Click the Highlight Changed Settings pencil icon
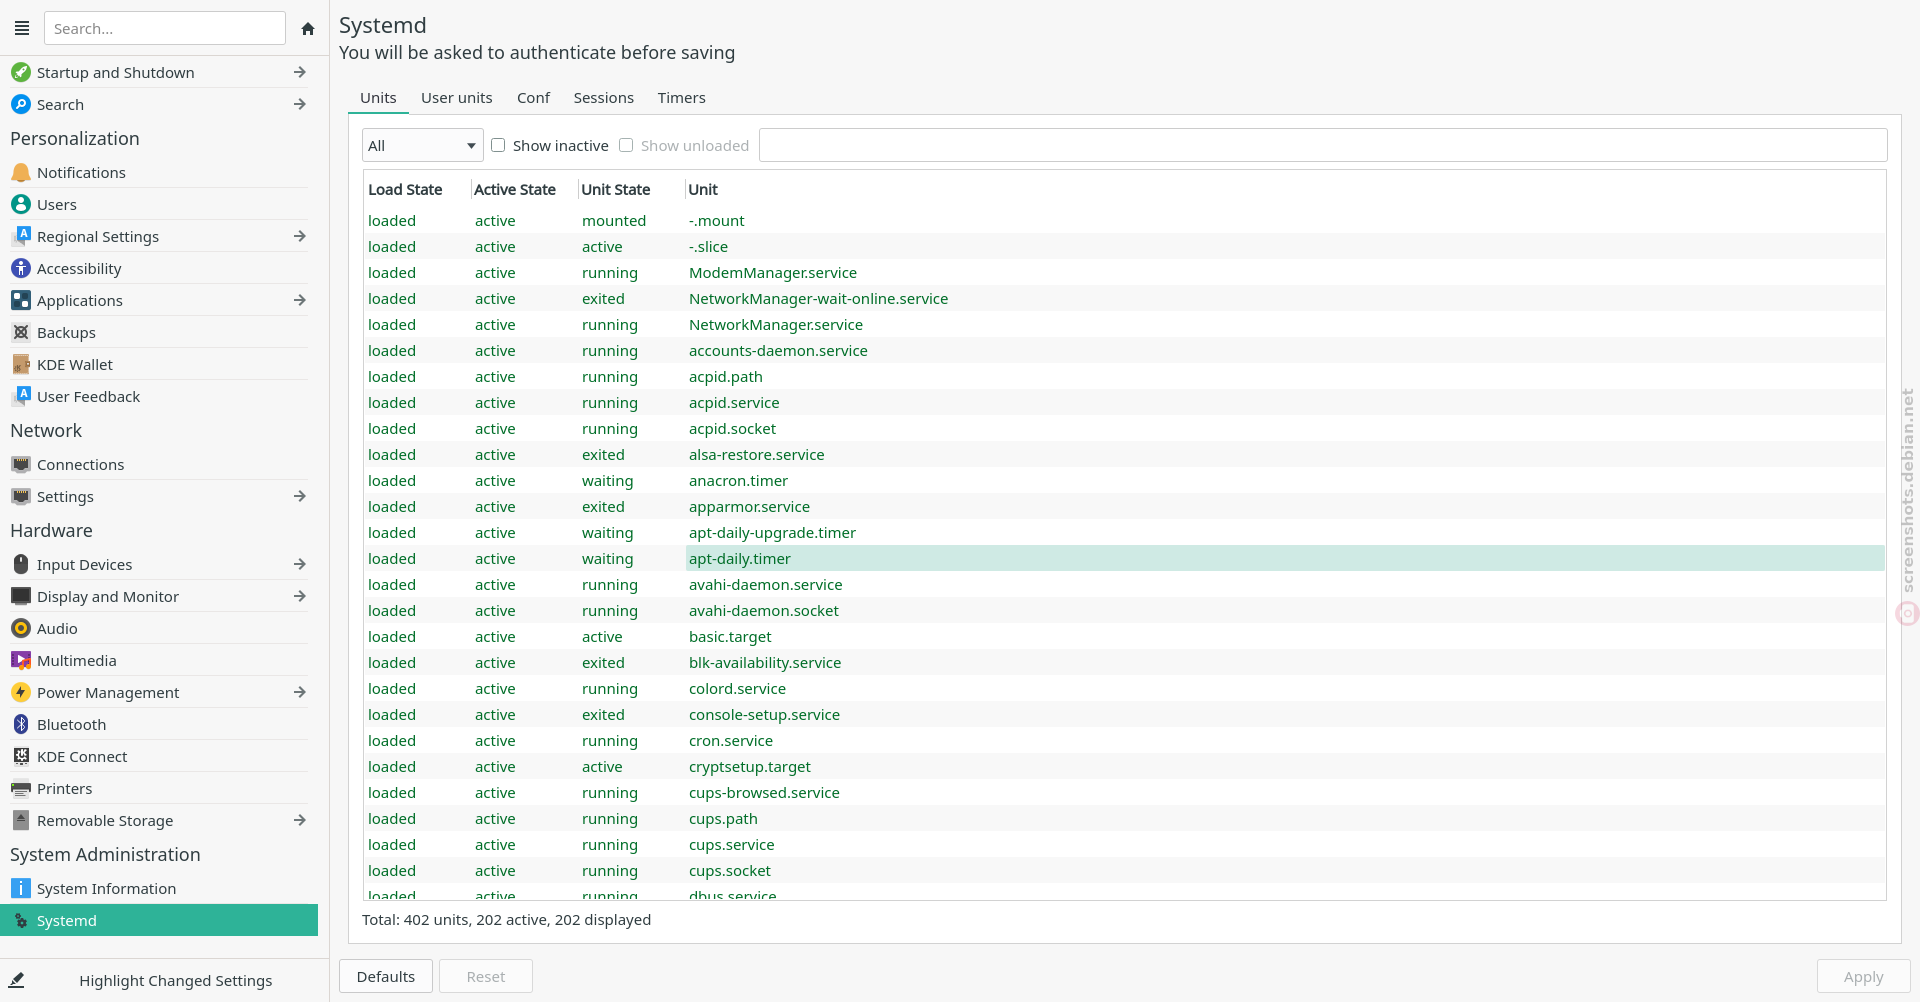Image resolution: width=1920 pixels, height=1002 pixels. point(16,980)
